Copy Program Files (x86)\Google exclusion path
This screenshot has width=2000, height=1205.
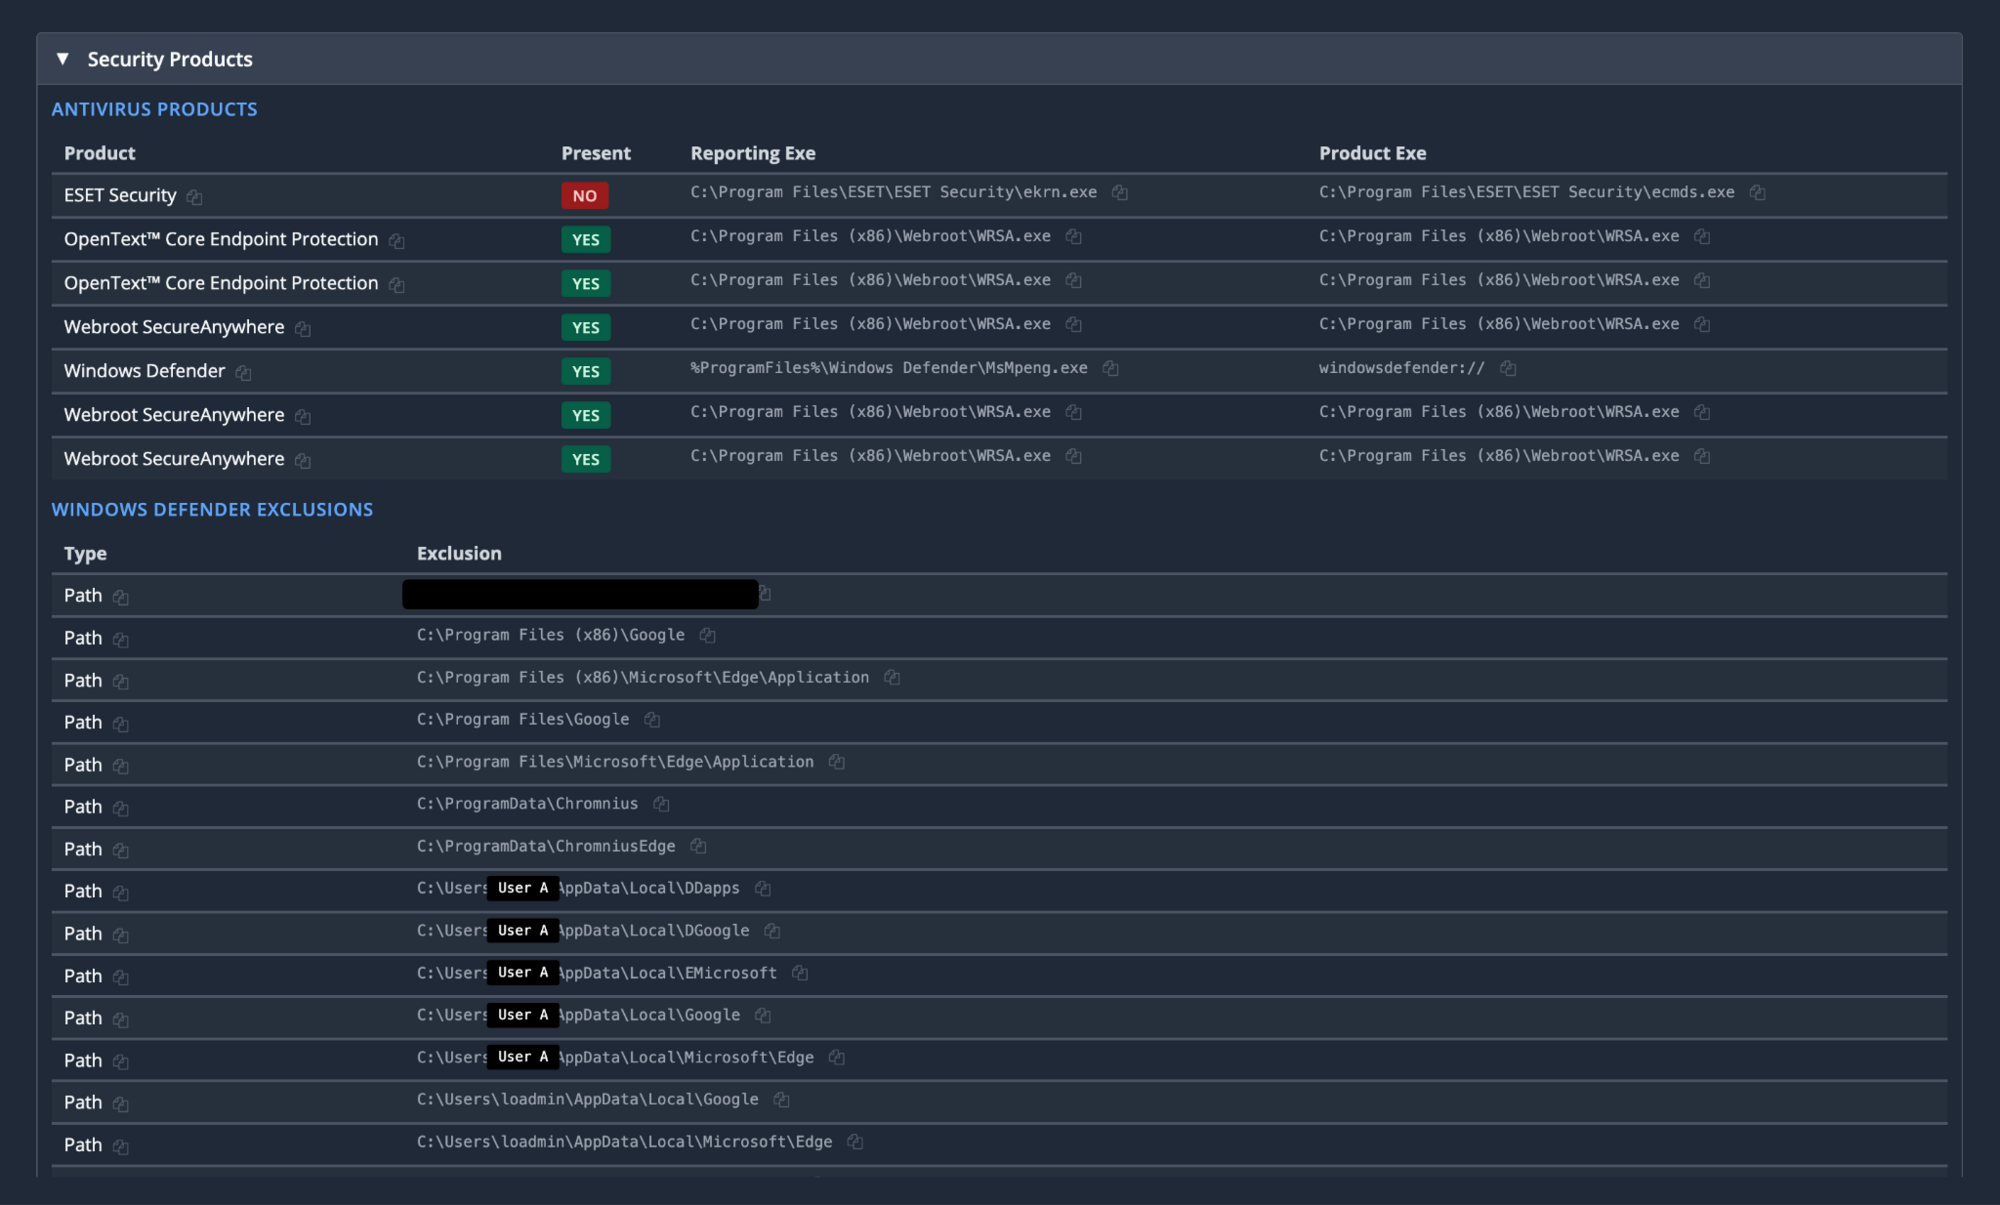tap(707, 635)
